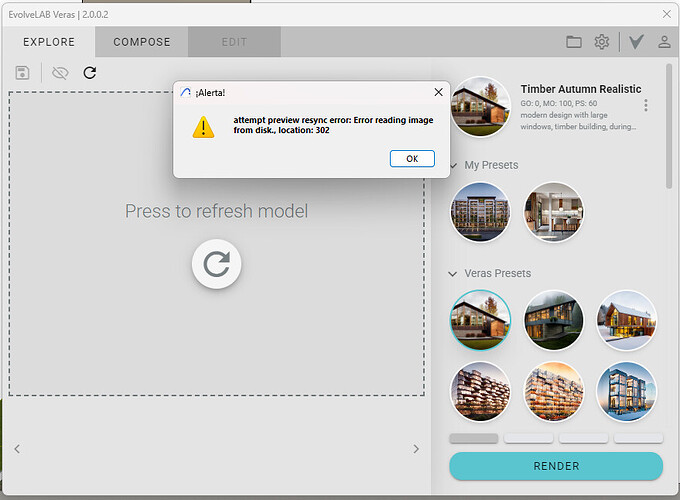Select the EDIT tab
Viewport: 680px width, 500px height.
(234, 42)
